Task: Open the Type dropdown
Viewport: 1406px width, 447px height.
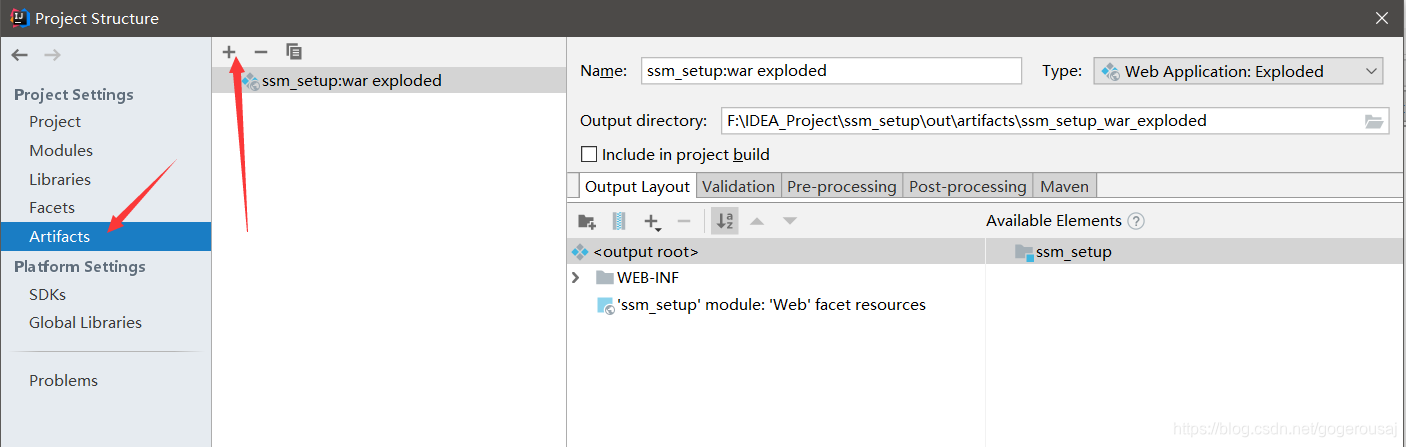Action: [1238, 71]
